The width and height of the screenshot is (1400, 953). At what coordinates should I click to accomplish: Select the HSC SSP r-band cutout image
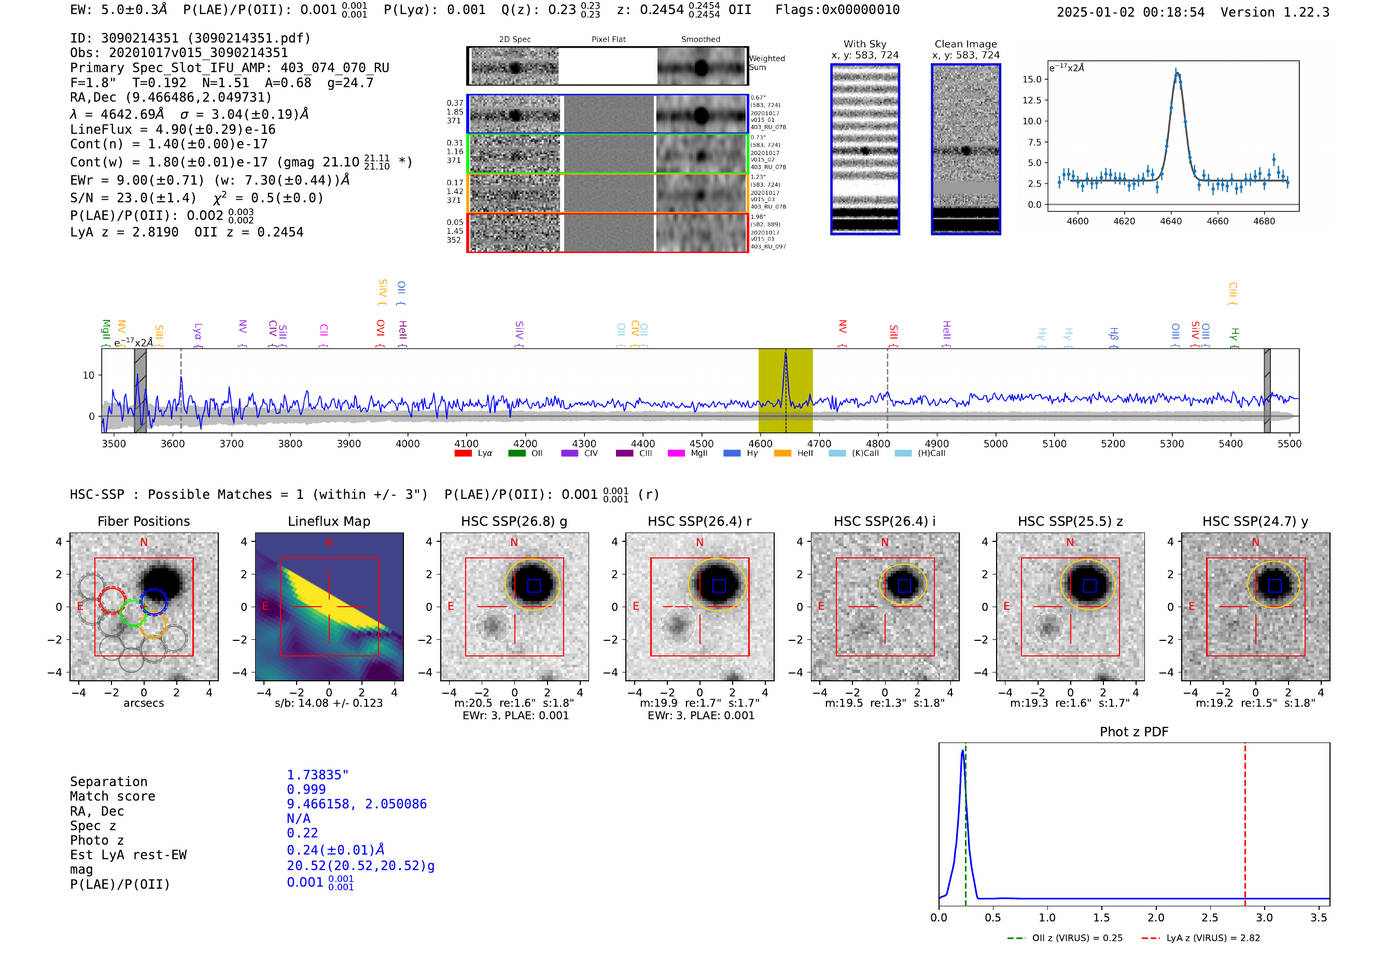pos(699,607)
